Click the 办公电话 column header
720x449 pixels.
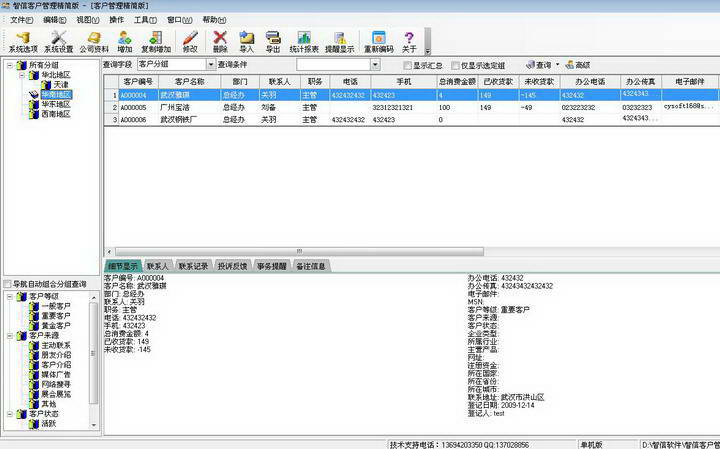coord(590,82)
